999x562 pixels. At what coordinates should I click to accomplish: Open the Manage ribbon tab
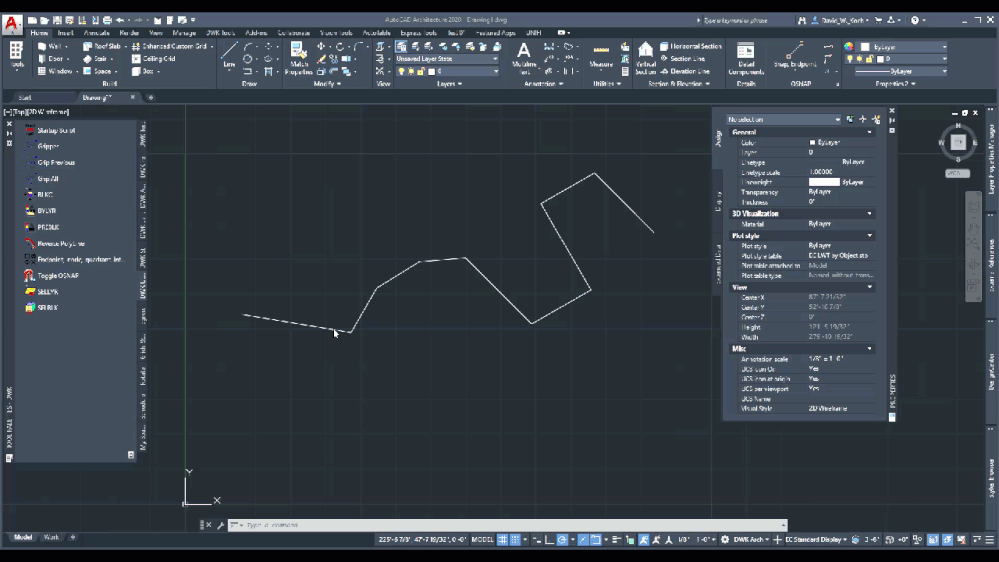183,32
